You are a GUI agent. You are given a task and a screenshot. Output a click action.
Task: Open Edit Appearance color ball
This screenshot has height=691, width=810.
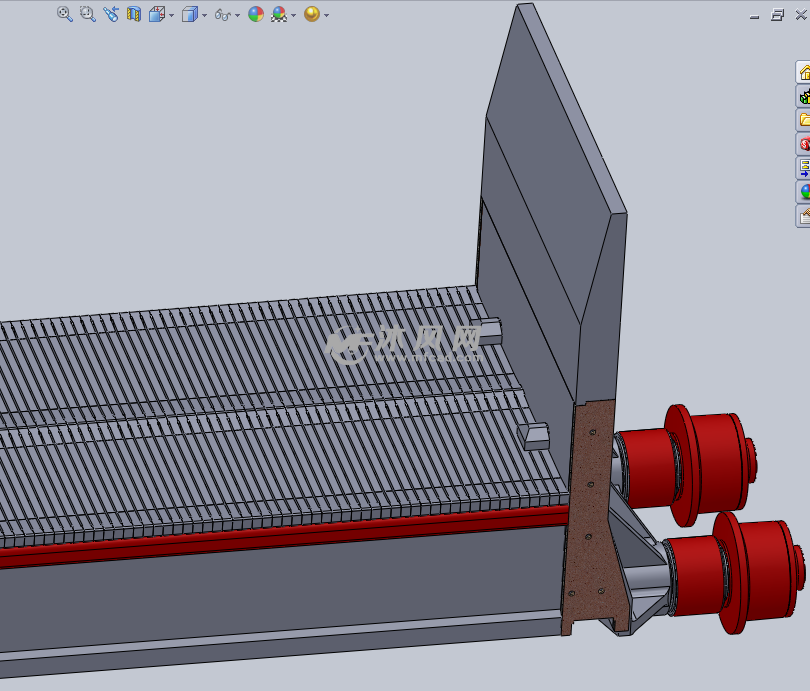click(x=256, y=14)
